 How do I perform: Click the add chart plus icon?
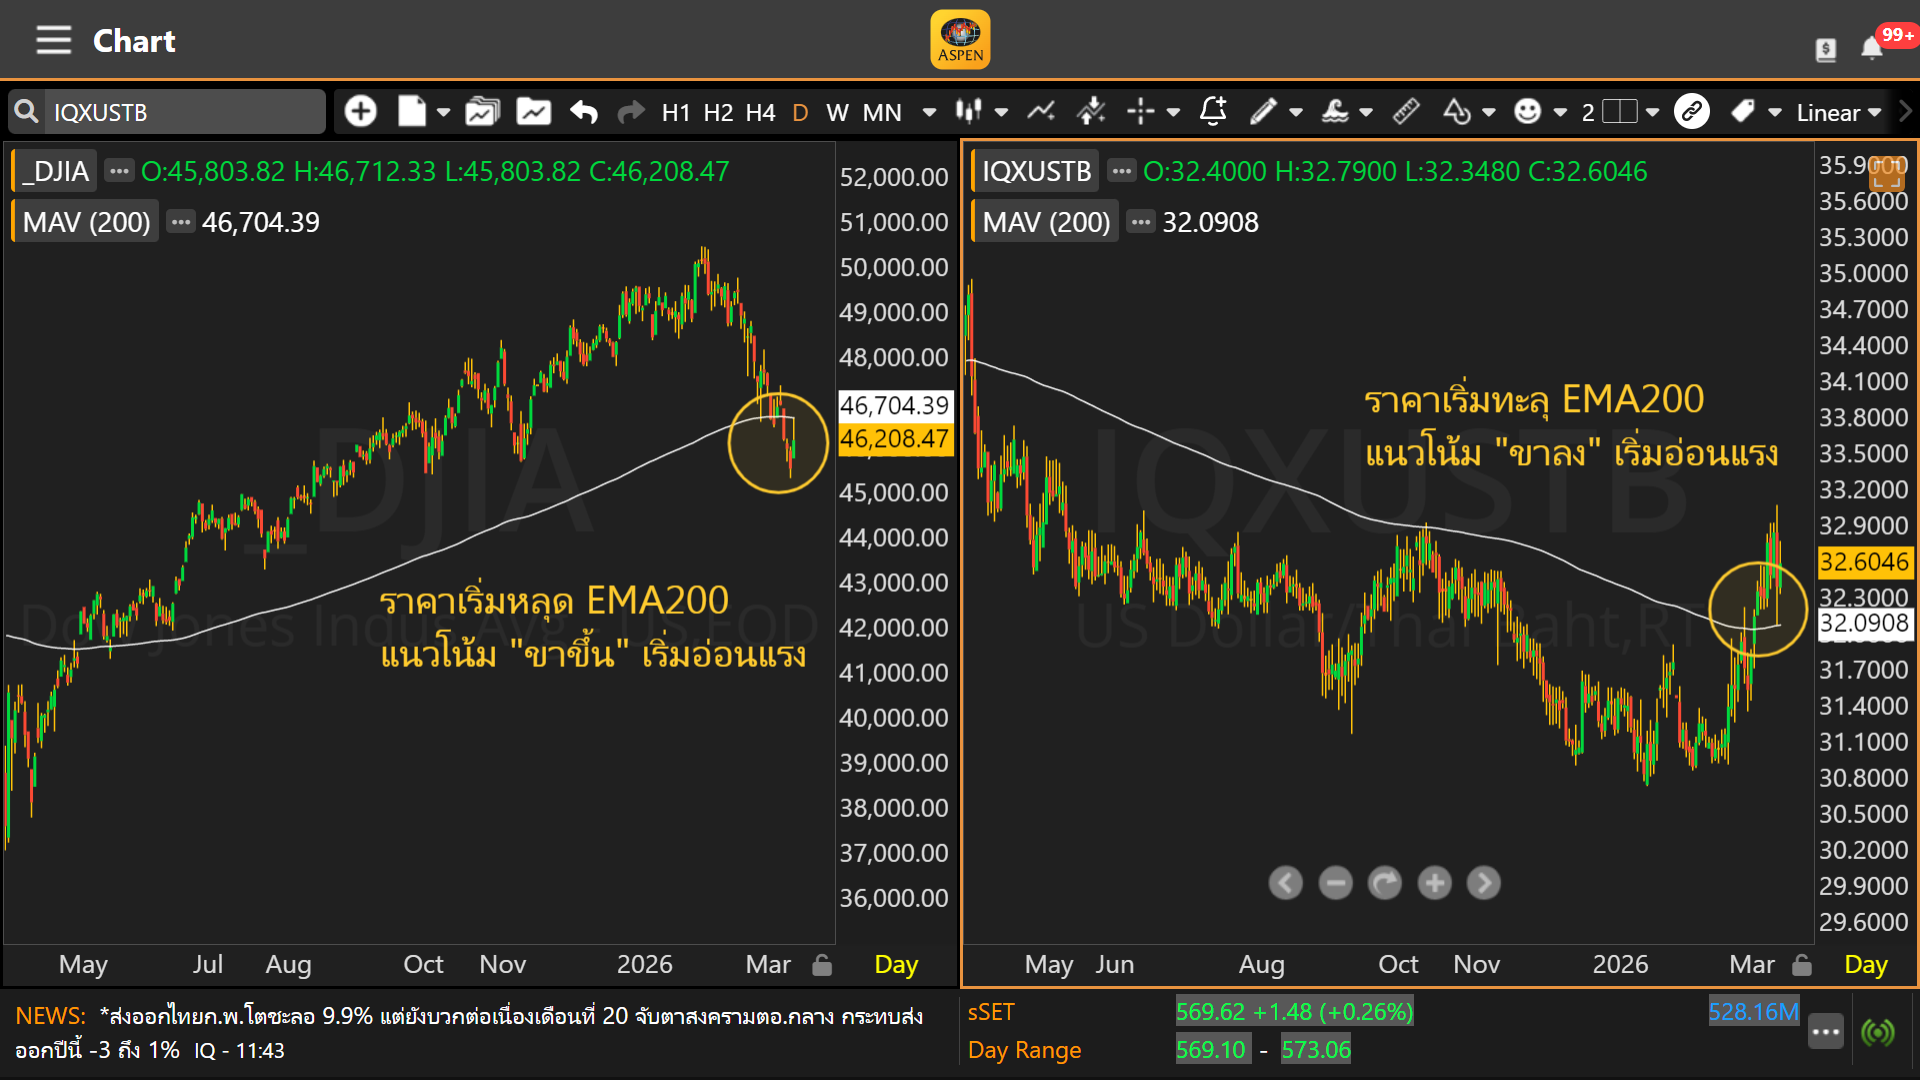(x=361, y=112)
